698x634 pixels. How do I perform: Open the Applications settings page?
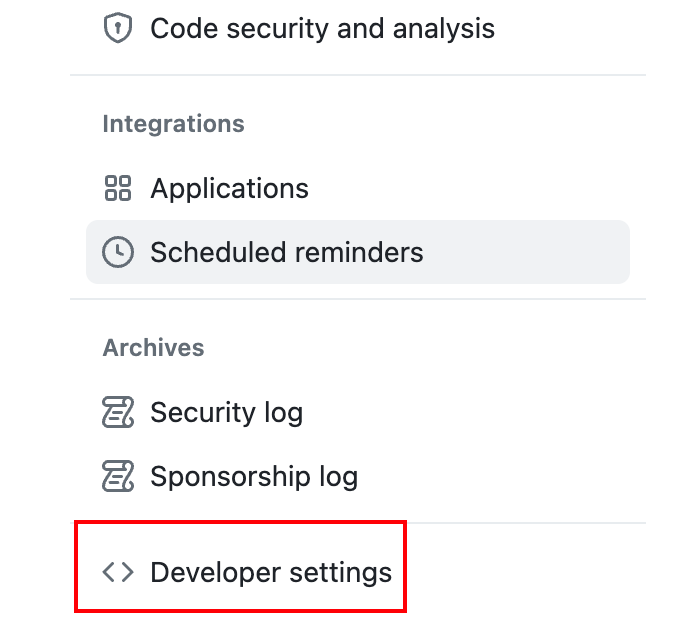point(229,189)
